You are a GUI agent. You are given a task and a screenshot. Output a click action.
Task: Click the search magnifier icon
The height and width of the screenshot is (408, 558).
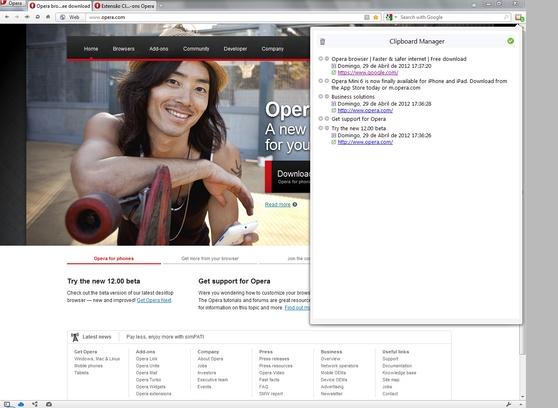point(506,17)
